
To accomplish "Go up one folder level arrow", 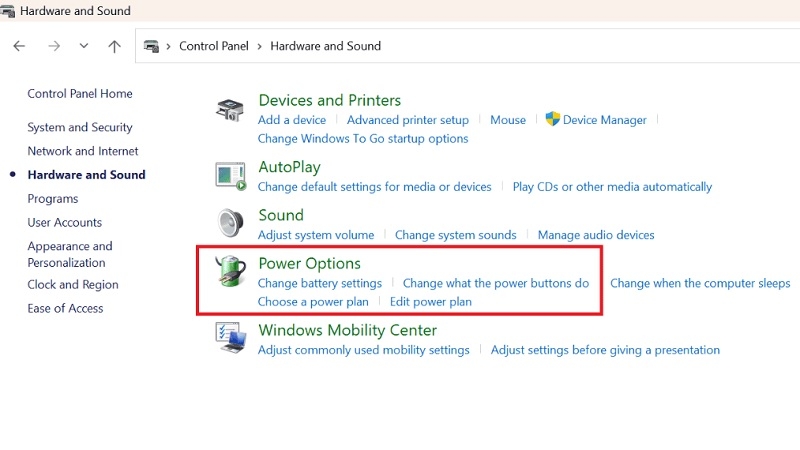I will pyautogui.click(x=114, y=46).
